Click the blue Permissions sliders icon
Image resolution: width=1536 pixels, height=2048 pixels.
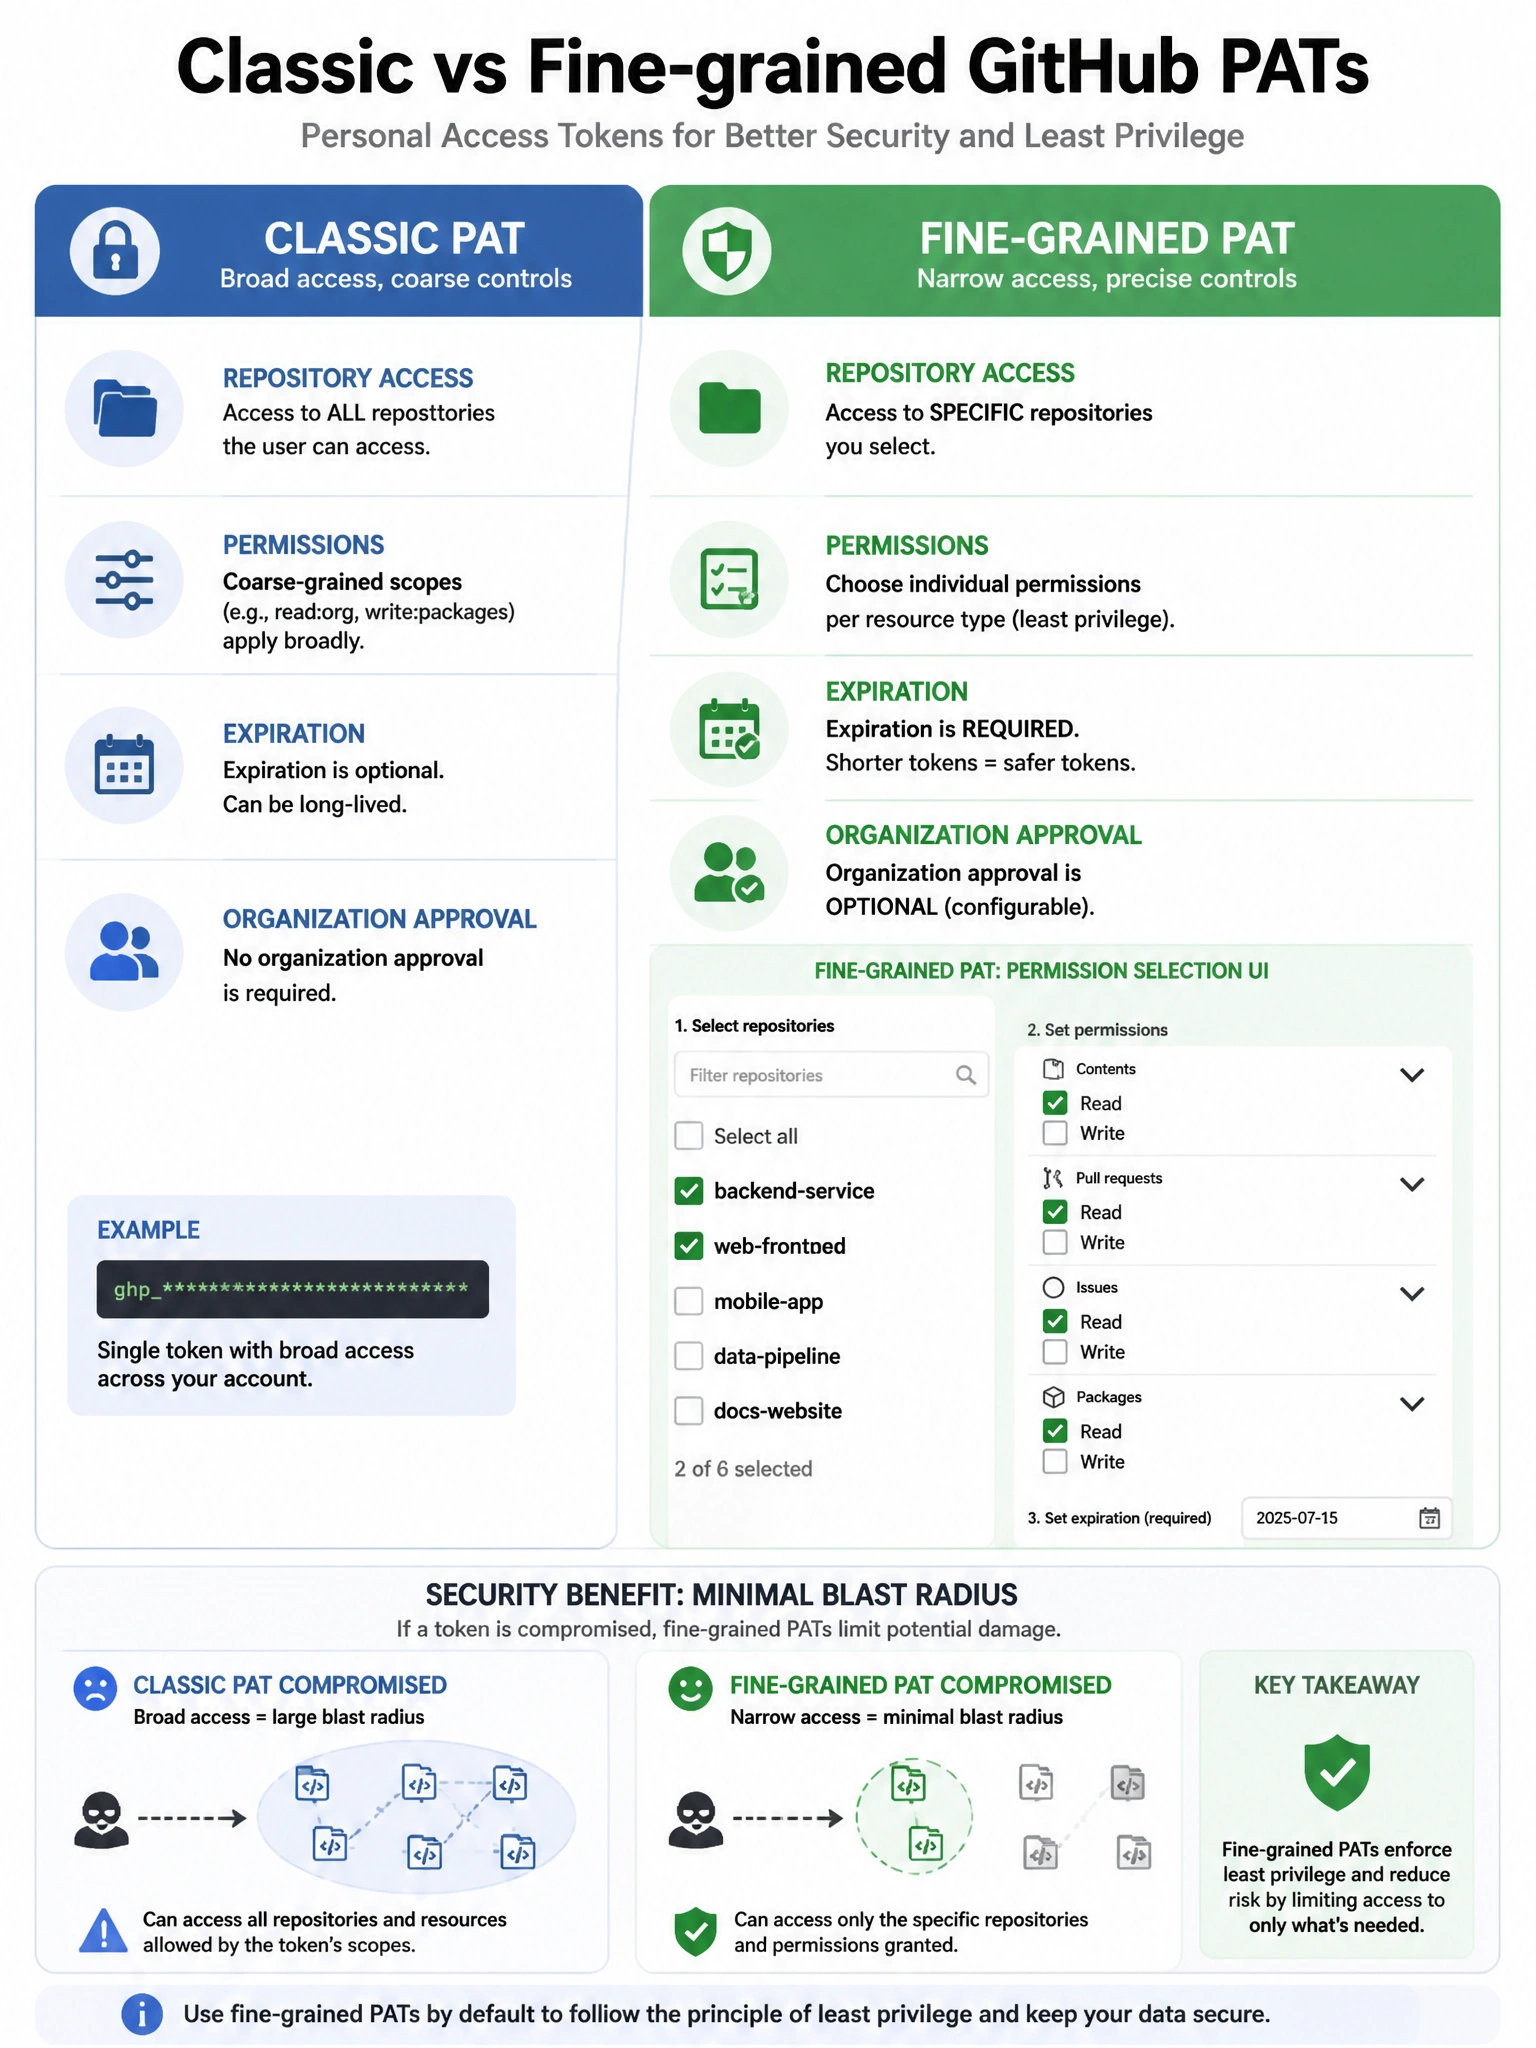pos(124,580)
